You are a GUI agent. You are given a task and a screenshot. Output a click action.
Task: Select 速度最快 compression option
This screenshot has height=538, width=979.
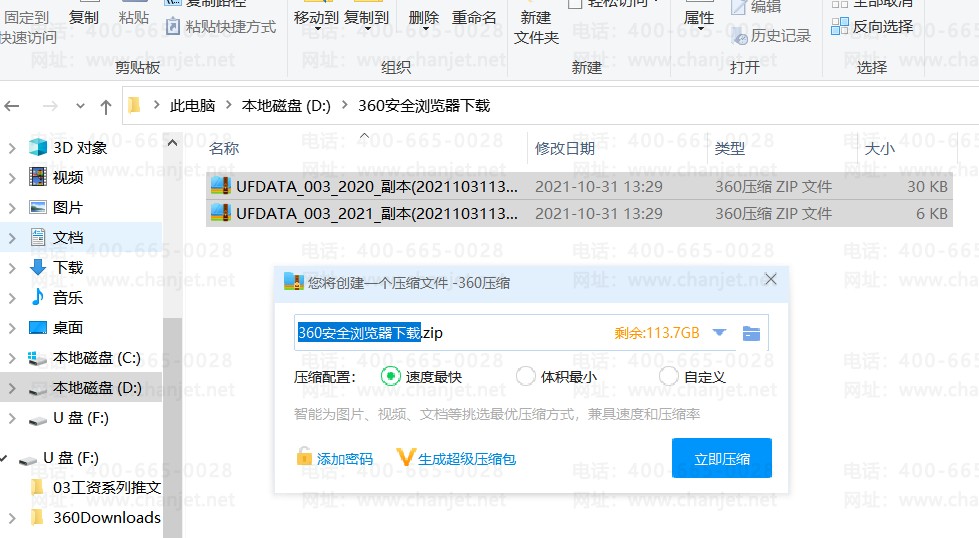[421, 376]
